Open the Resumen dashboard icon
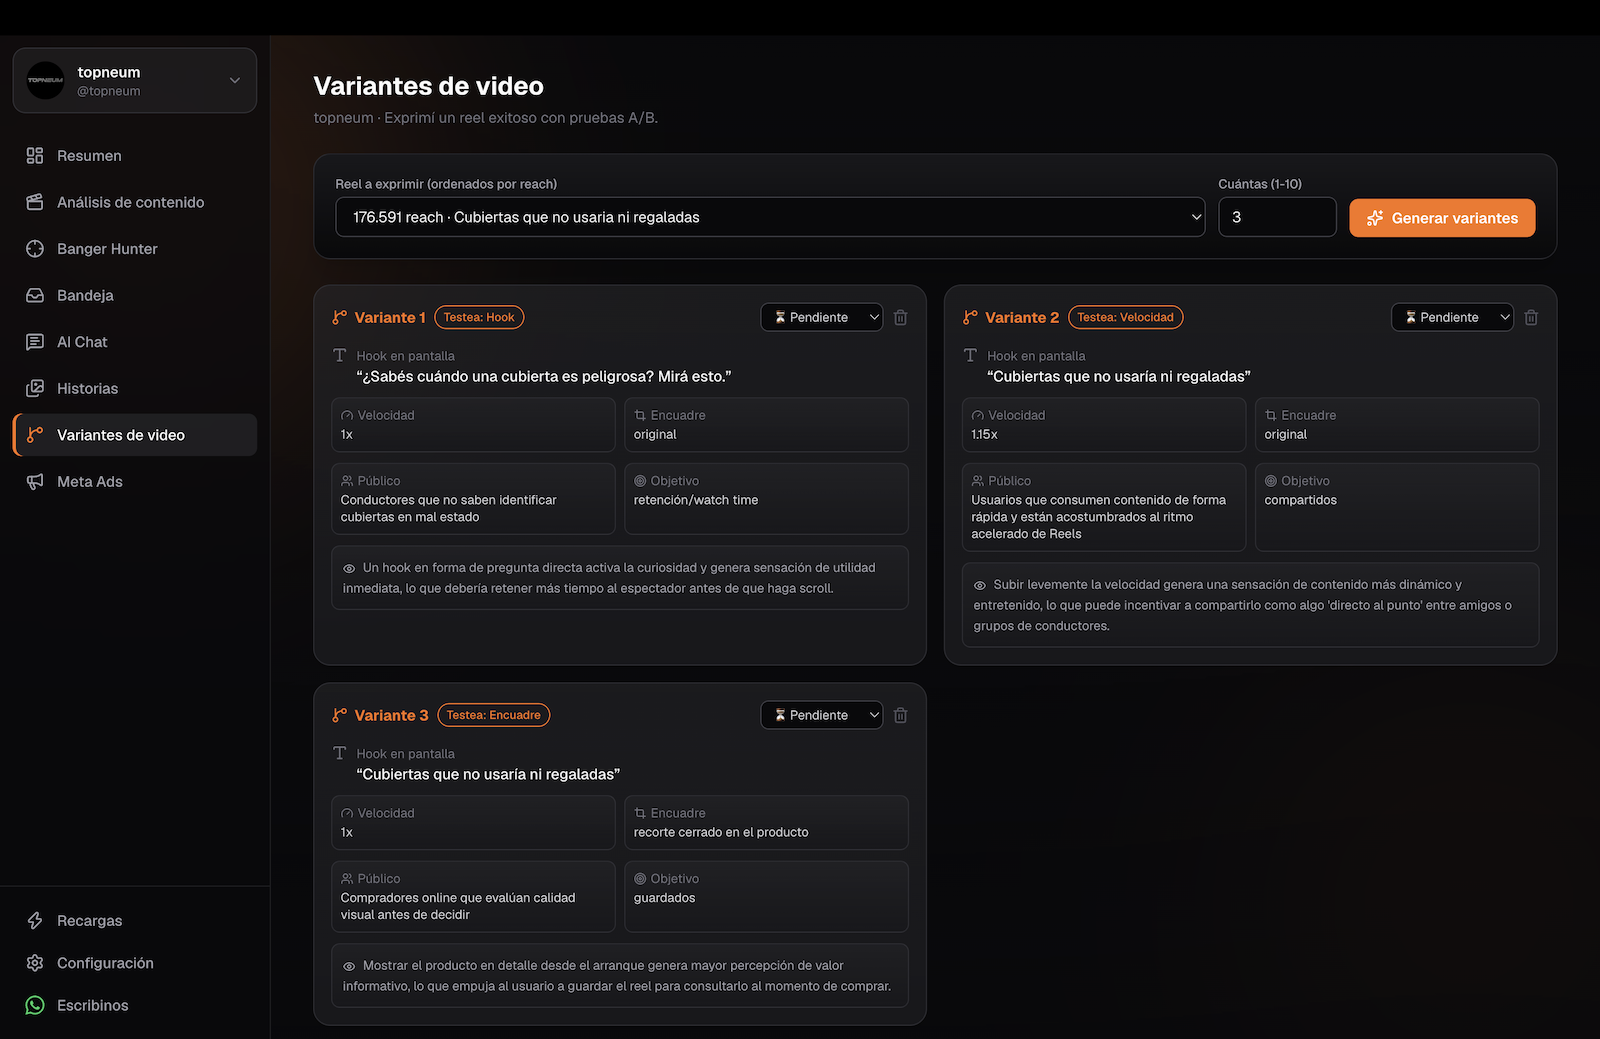This screenshot has width=1600, height=1039. click(35, 156)
